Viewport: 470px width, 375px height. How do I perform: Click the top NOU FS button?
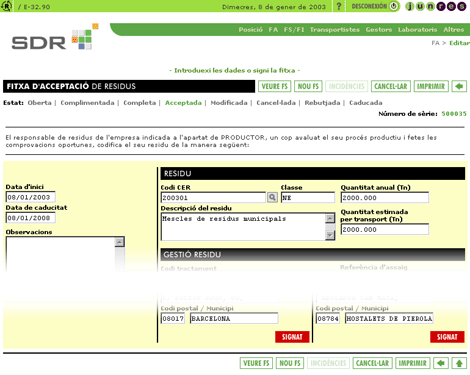(x=308, y=86)
